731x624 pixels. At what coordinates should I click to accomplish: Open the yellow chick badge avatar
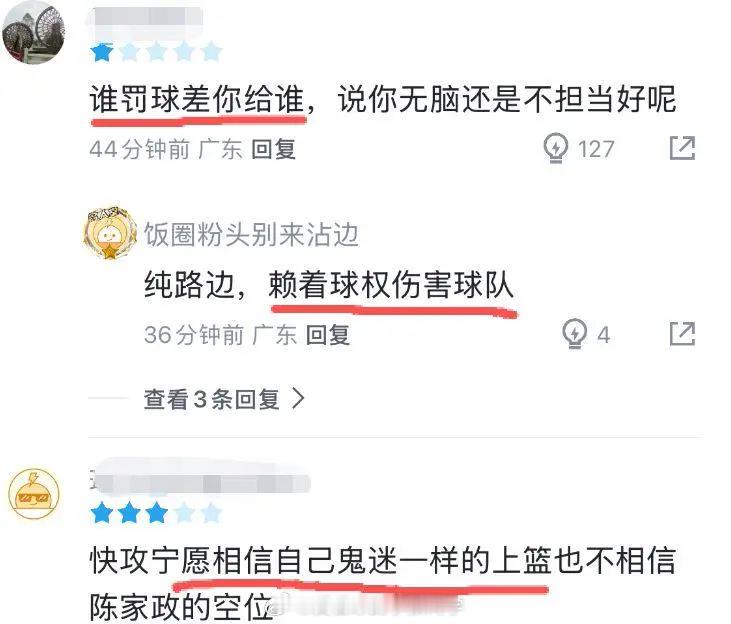click(x=110, y=233)
